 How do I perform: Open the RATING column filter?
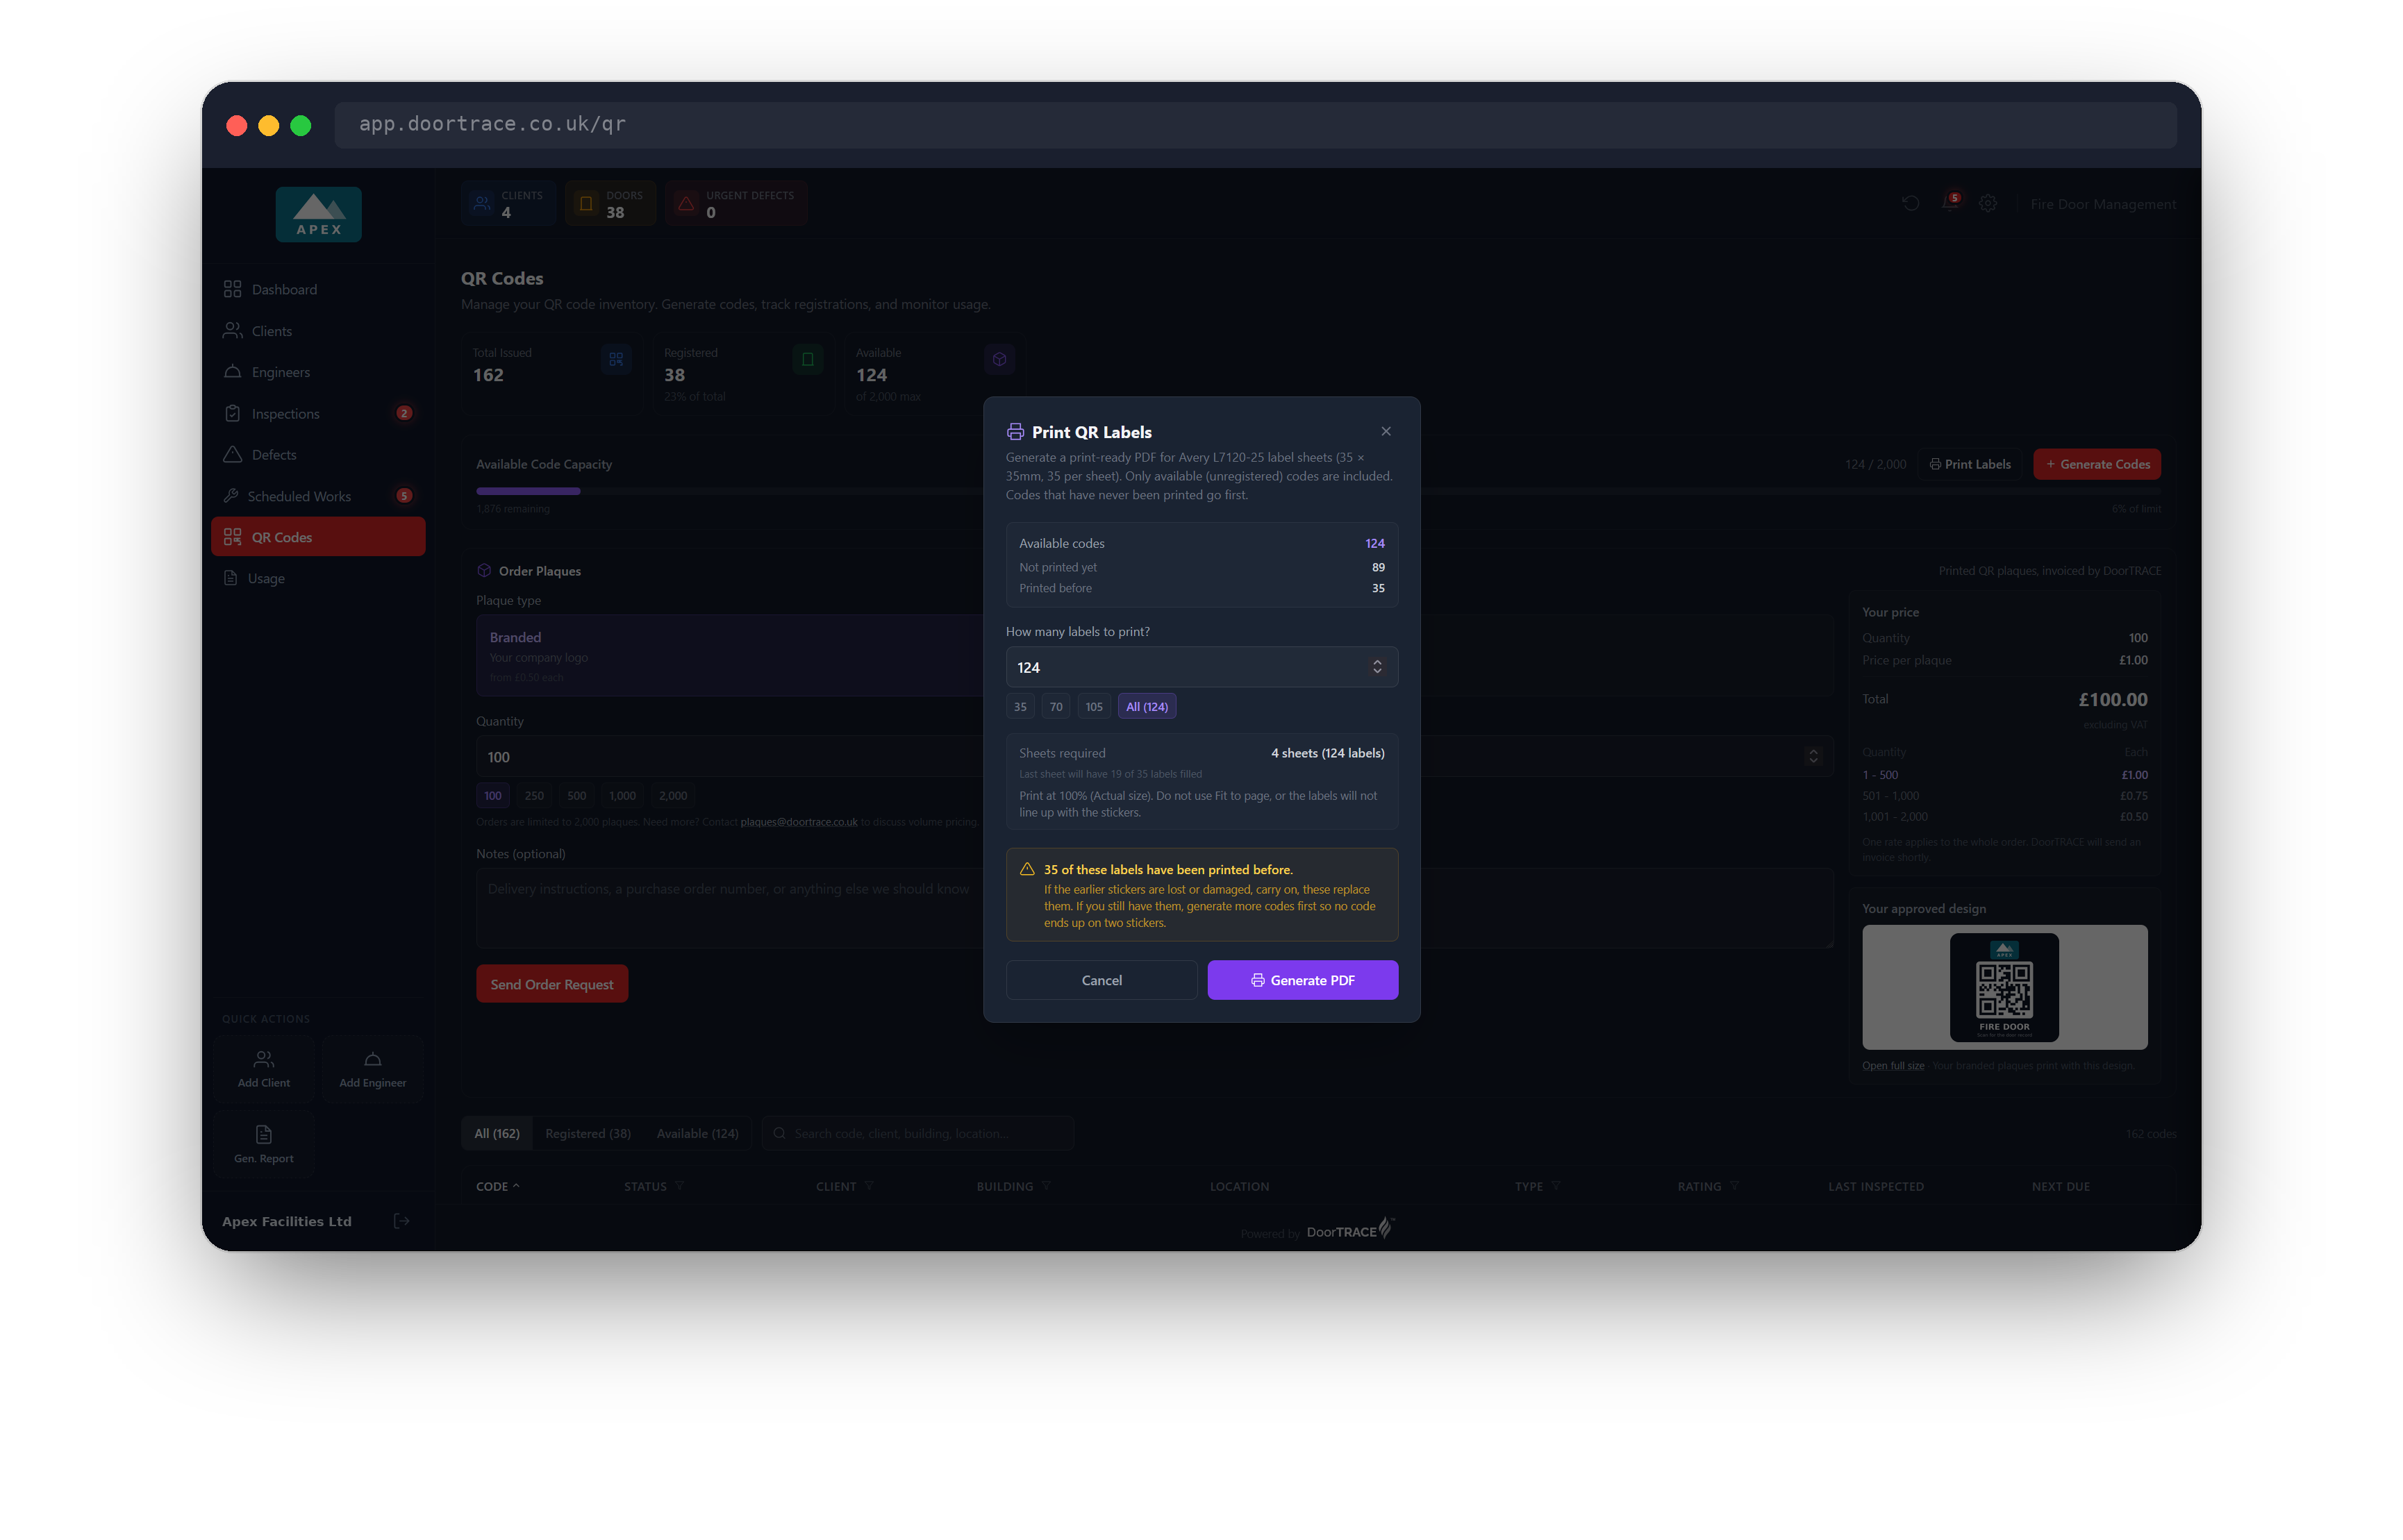point(1734,1186)
